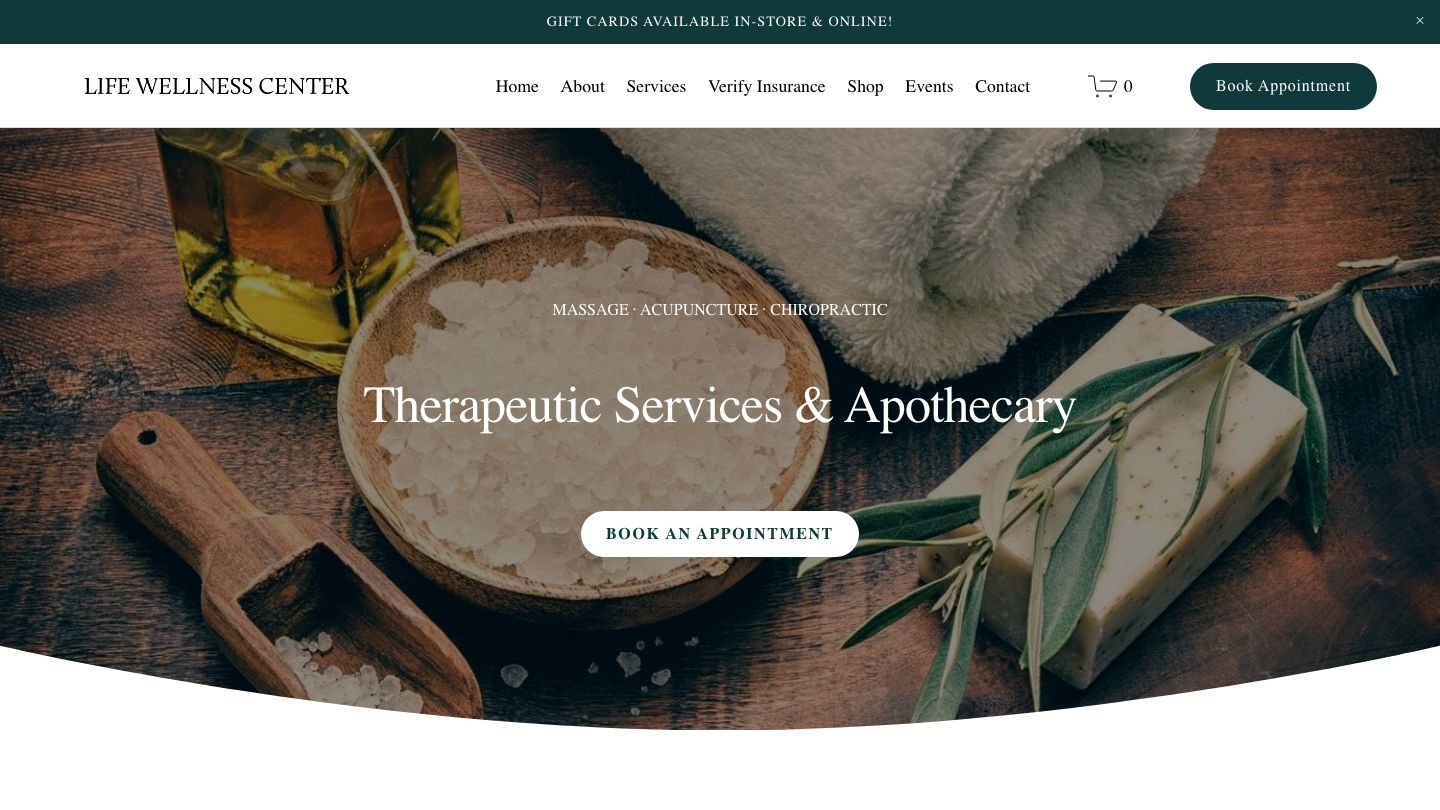
Task: Click the gift cards announcement text
Action: pos(719,22)
